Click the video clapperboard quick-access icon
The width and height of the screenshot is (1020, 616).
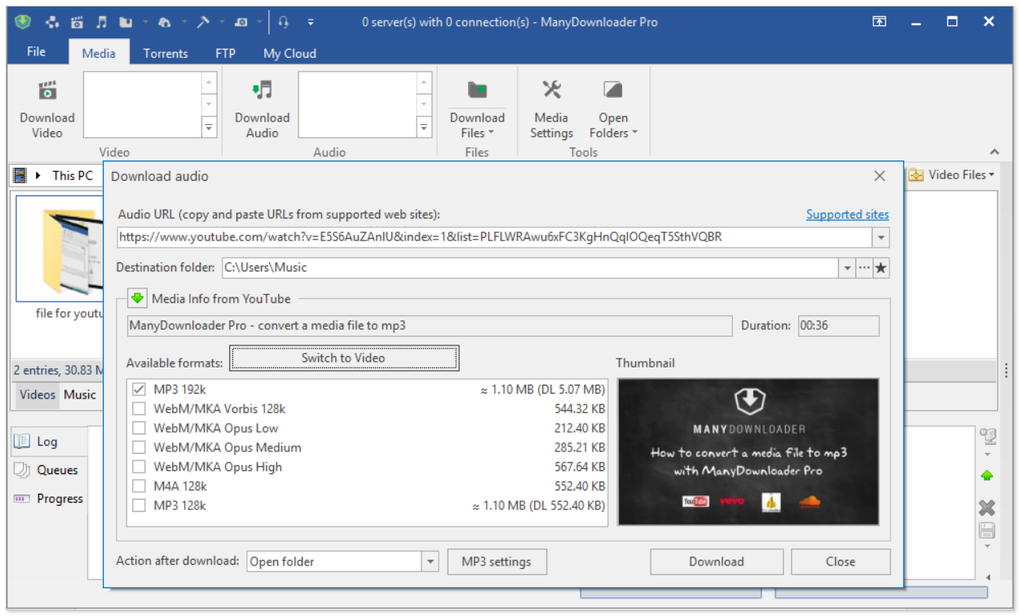tap(77, 22)
